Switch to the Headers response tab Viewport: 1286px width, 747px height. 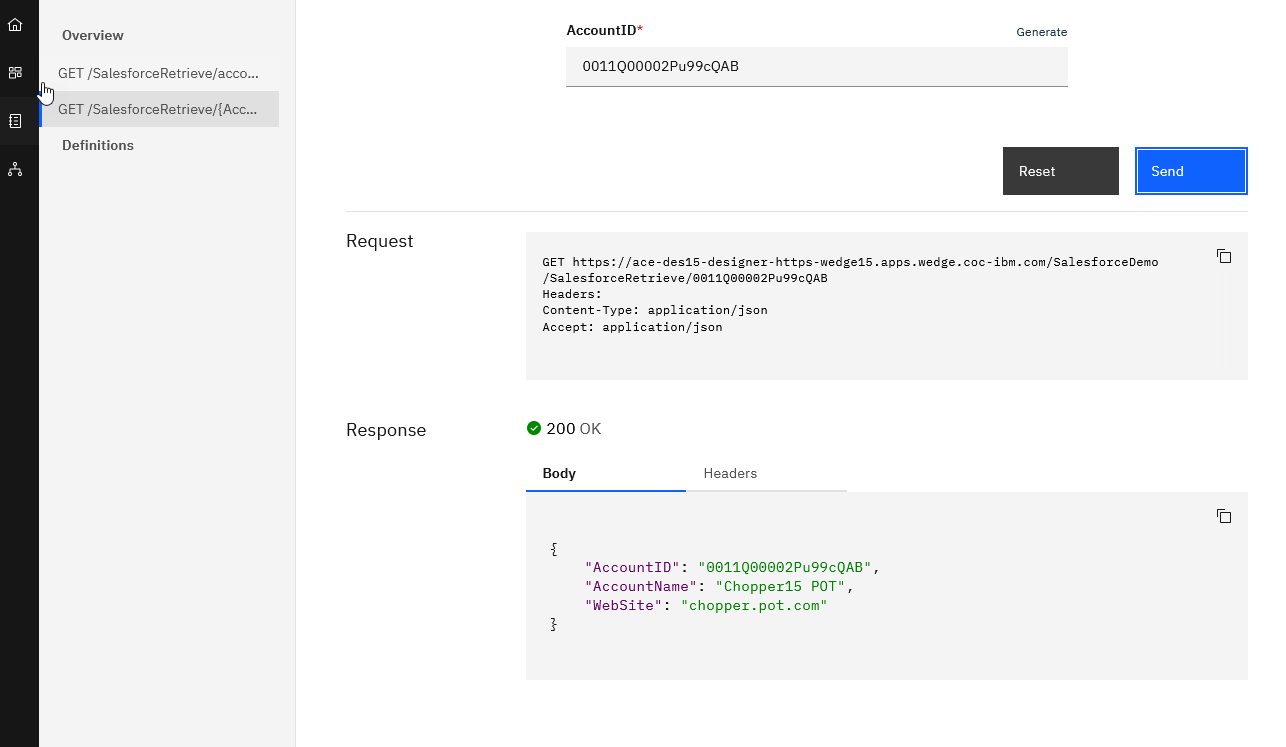[730, 473]
